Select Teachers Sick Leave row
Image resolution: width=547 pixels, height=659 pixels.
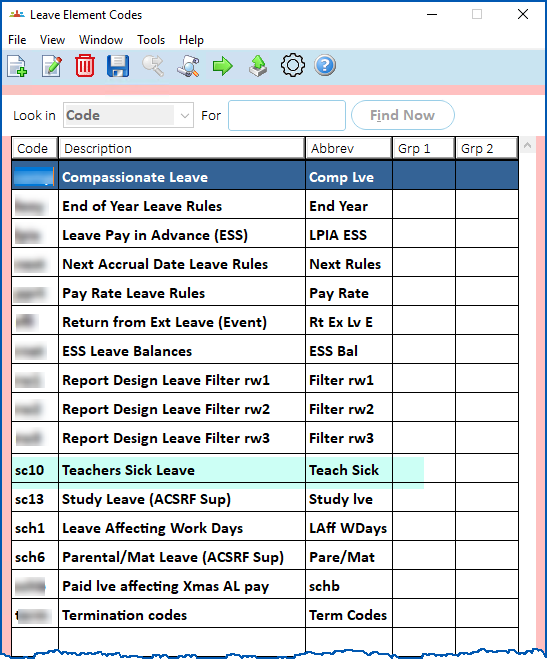coord(265,469)
